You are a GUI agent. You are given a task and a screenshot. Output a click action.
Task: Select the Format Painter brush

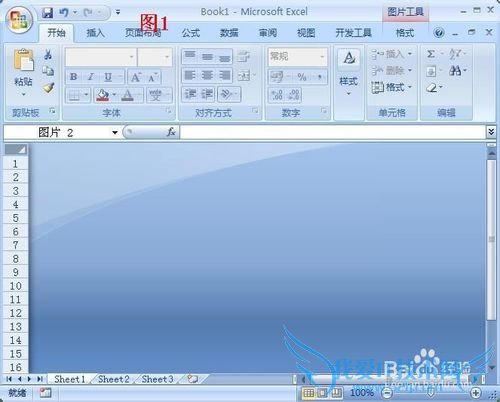coord(48,88)
